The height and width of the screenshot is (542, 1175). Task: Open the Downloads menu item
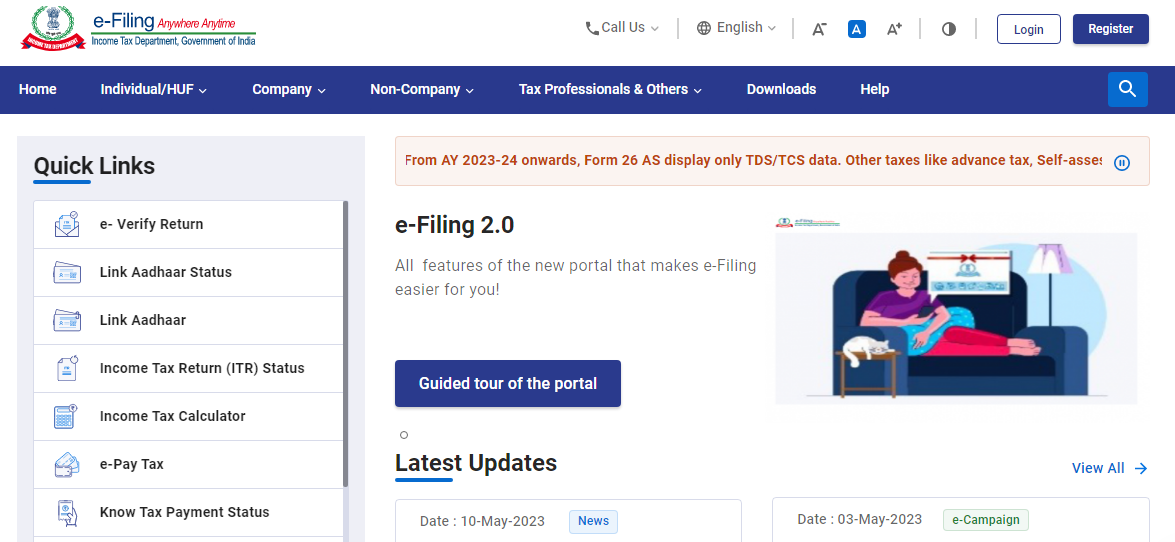point(781,89)
